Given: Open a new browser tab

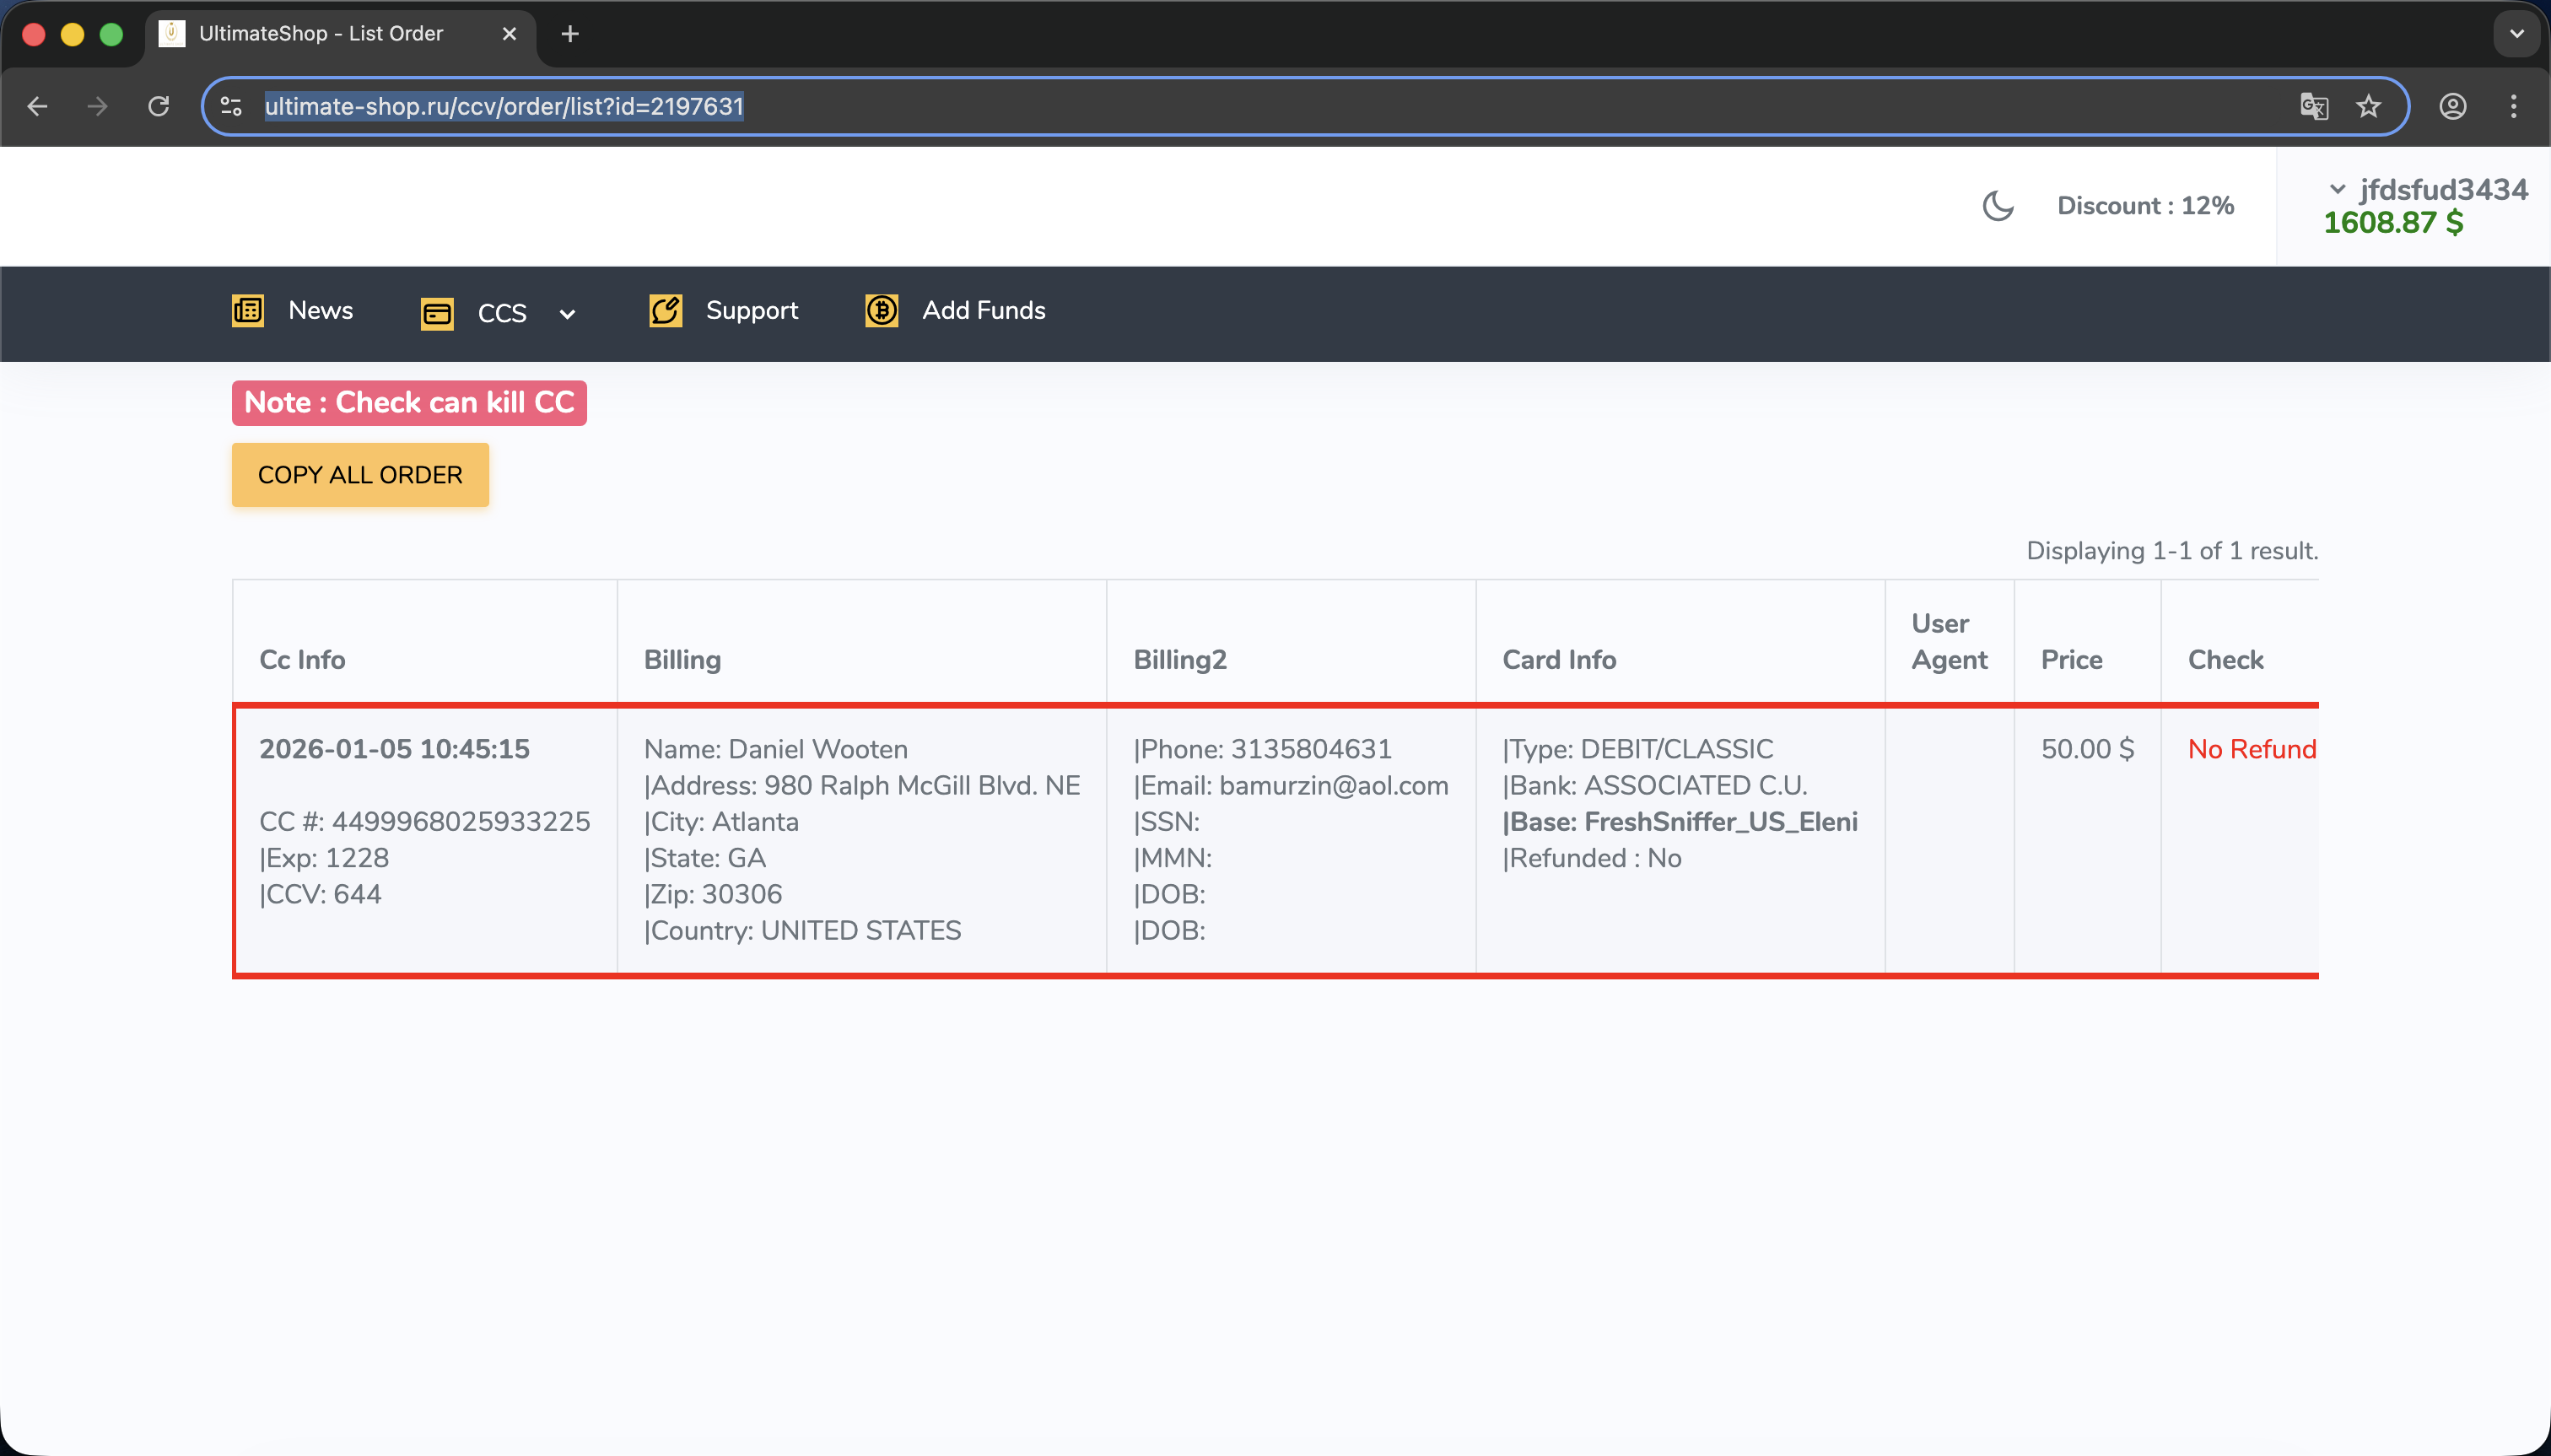Looking at the screenshot, I should (570, 34).
